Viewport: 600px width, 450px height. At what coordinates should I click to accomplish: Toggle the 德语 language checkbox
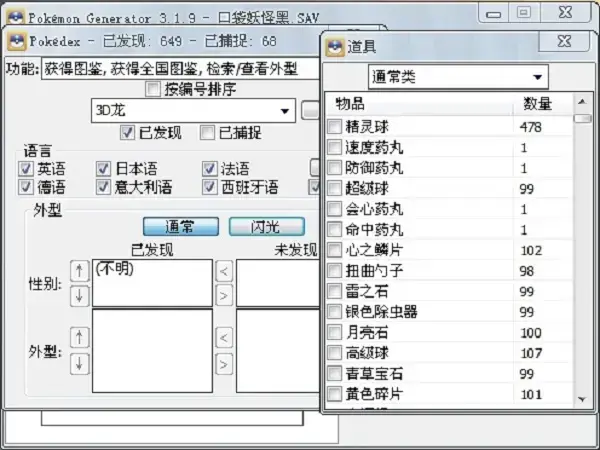(26, 187)
